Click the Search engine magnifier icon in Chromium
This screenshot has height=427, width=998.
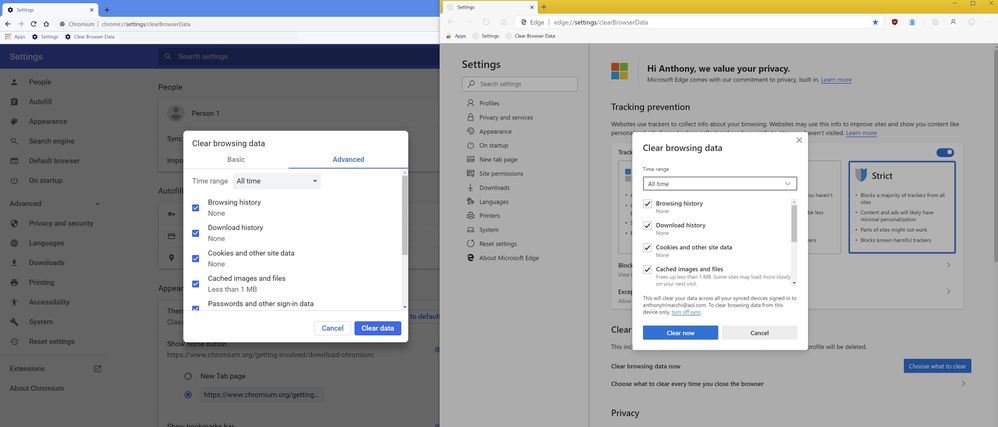click(14, 141)
